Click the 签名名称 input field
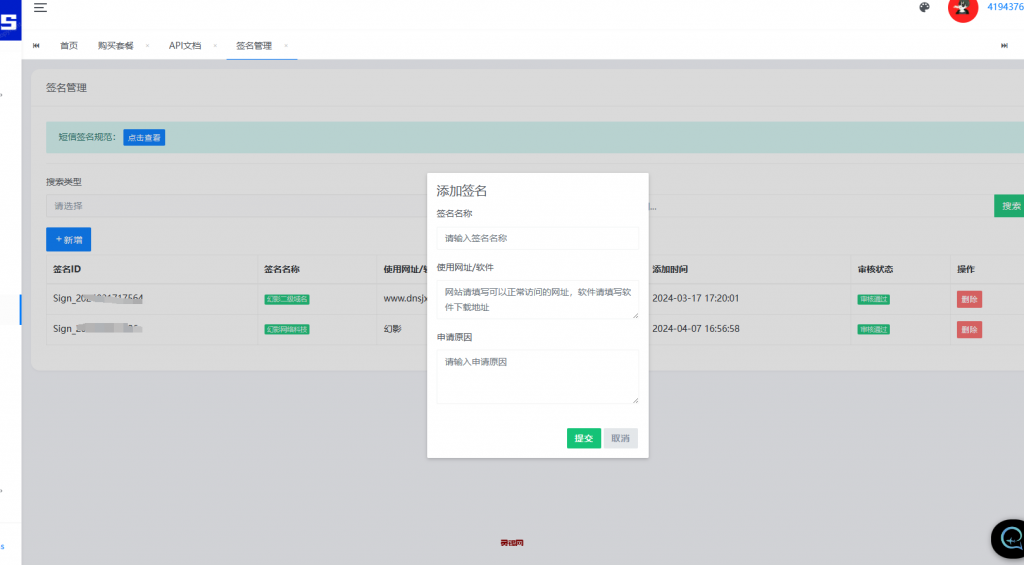 (x=538, y=238)
